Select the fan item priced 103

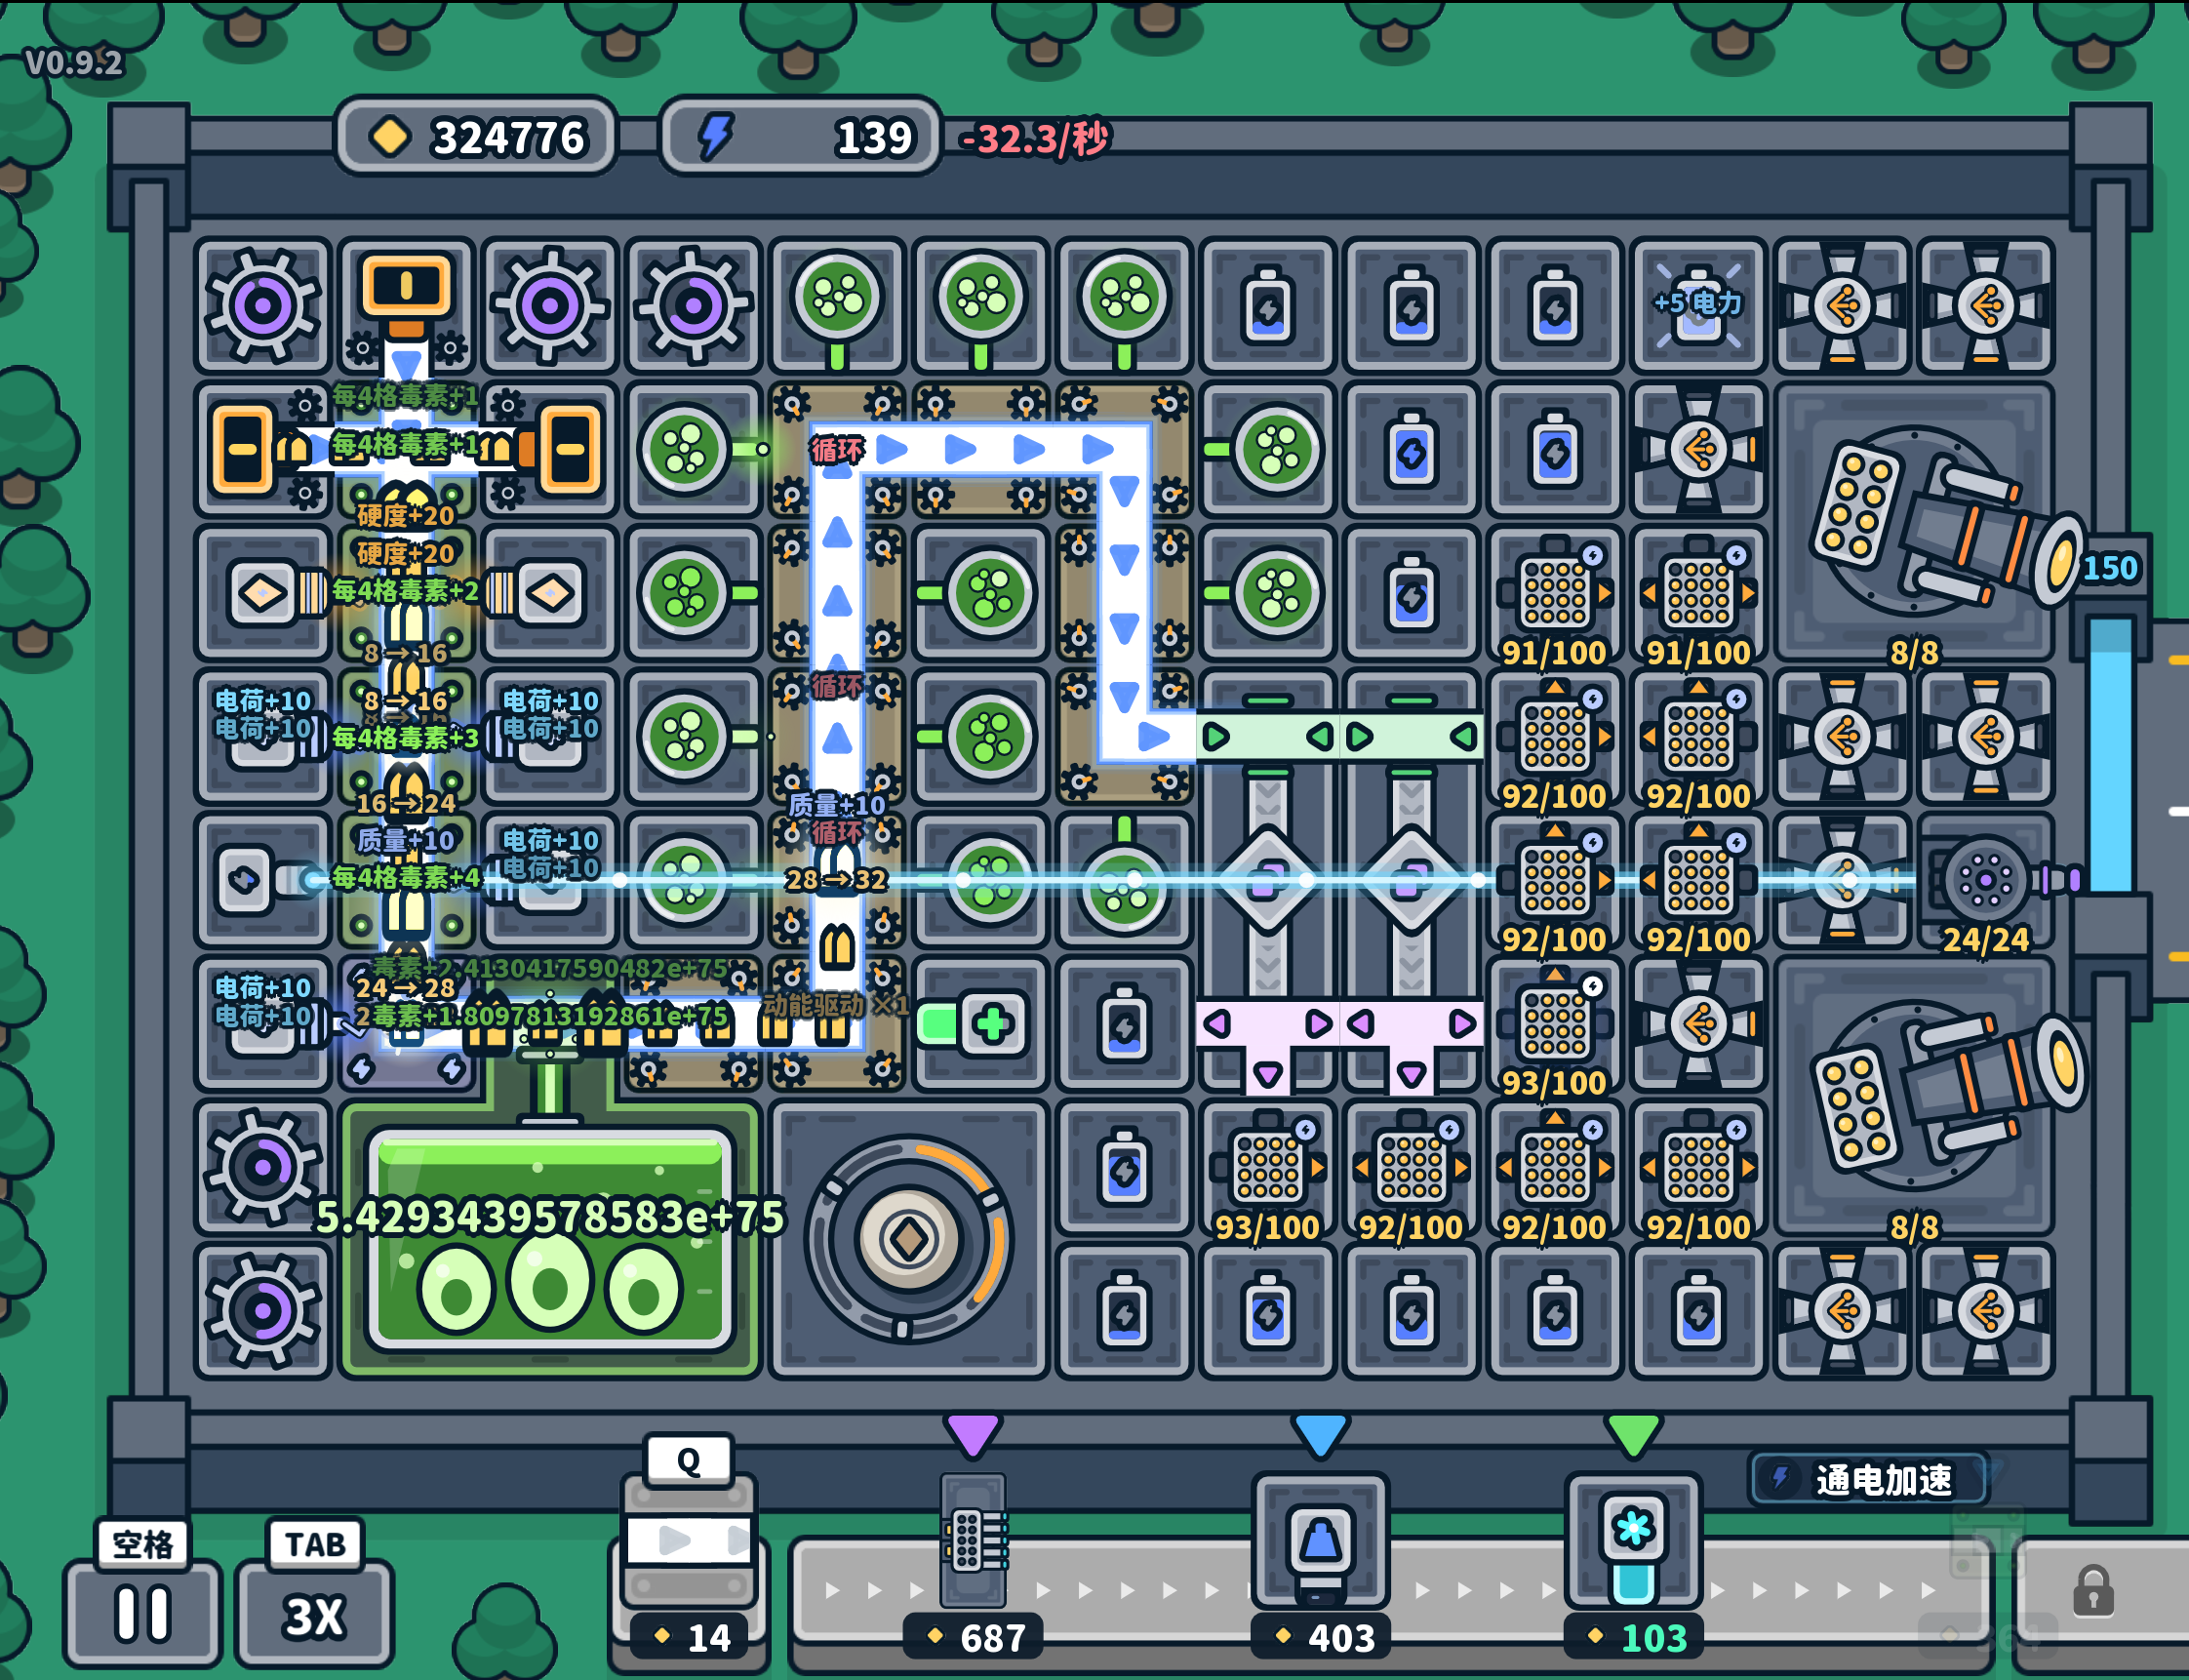pyautogui.click(x=1633, y=1541)
